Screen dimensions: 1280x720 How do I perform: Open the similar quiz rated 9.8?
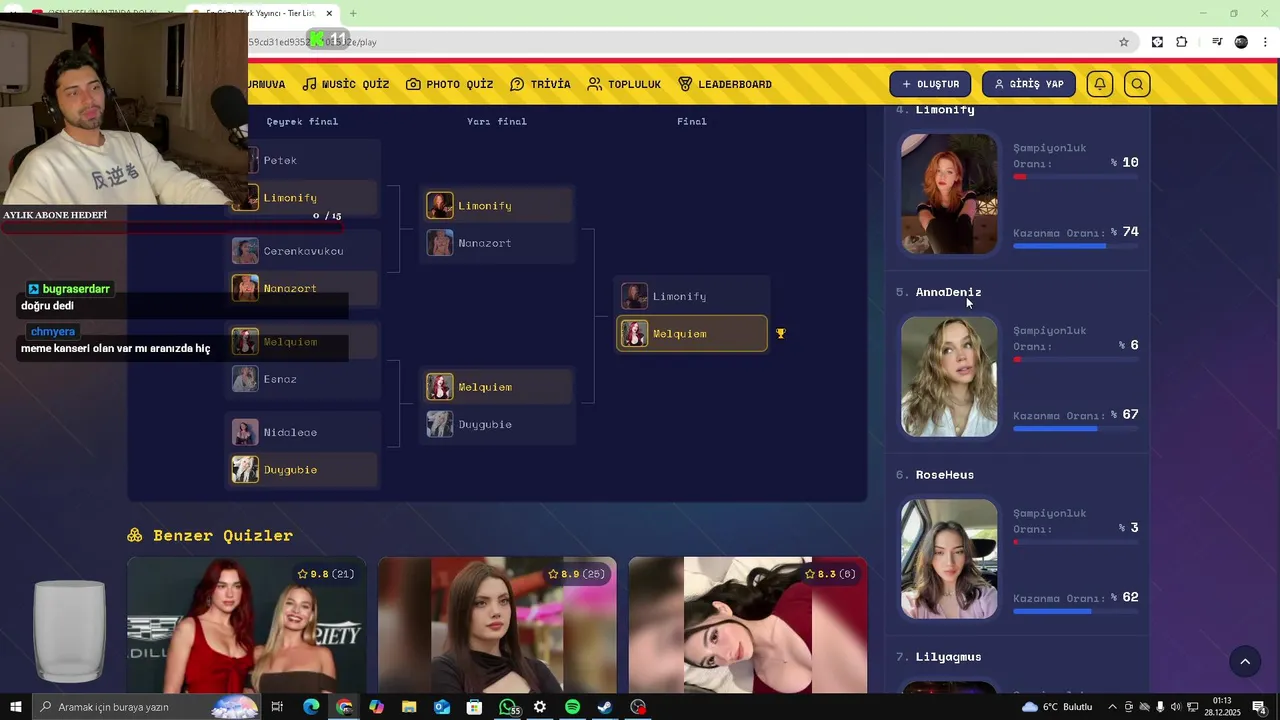pyautogui.click(x=247, y=625)
